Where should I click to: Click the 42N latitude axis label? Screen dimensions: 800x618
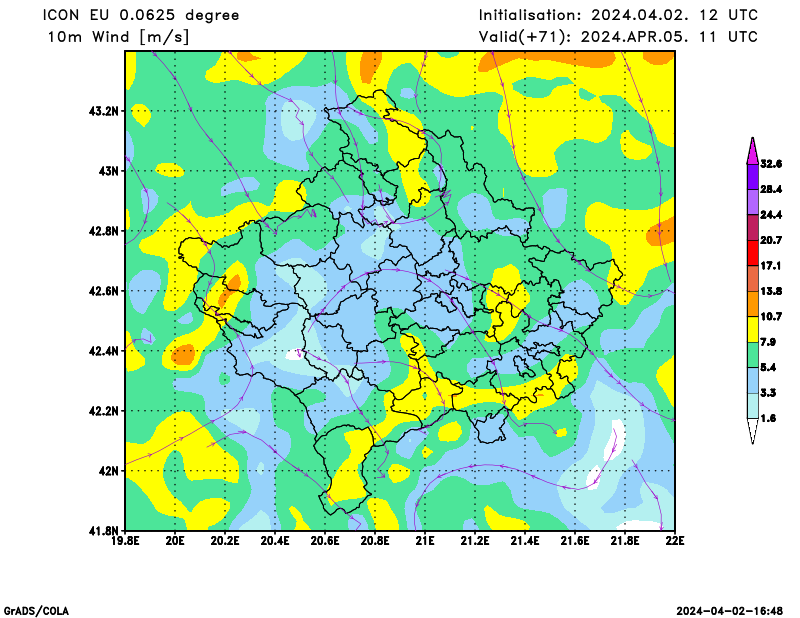[109, 471]
